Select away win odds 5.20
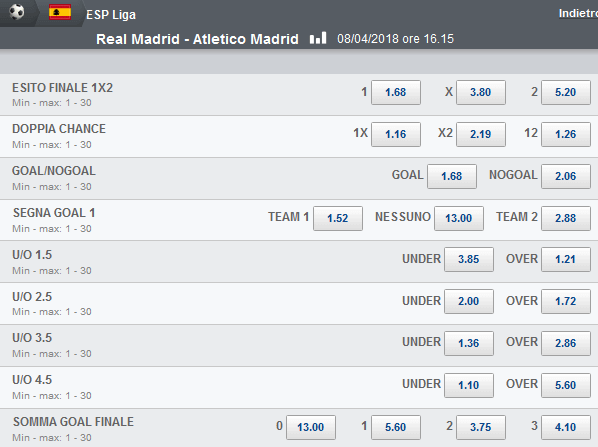598x447 pixels. (566, 92)
